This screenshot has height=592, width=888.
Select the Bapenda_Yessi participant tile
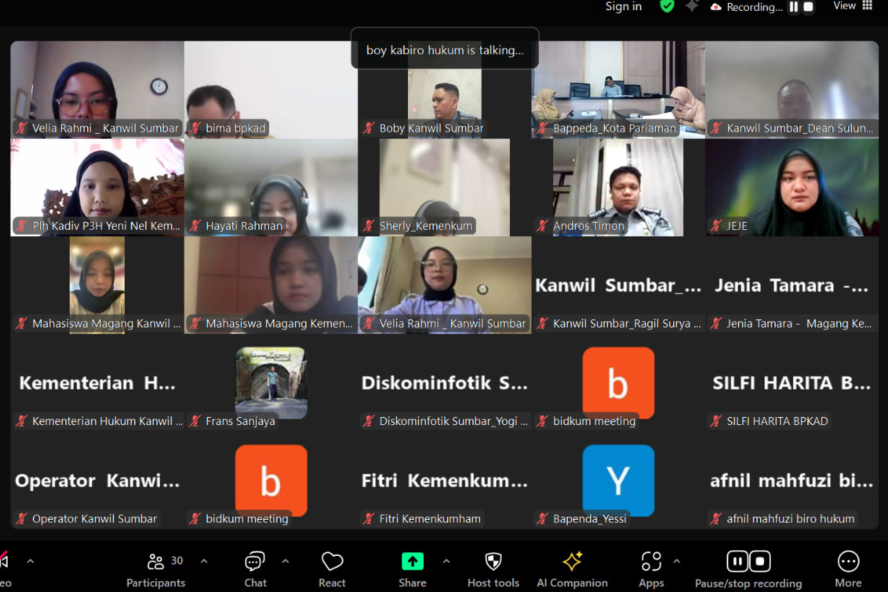618,481
